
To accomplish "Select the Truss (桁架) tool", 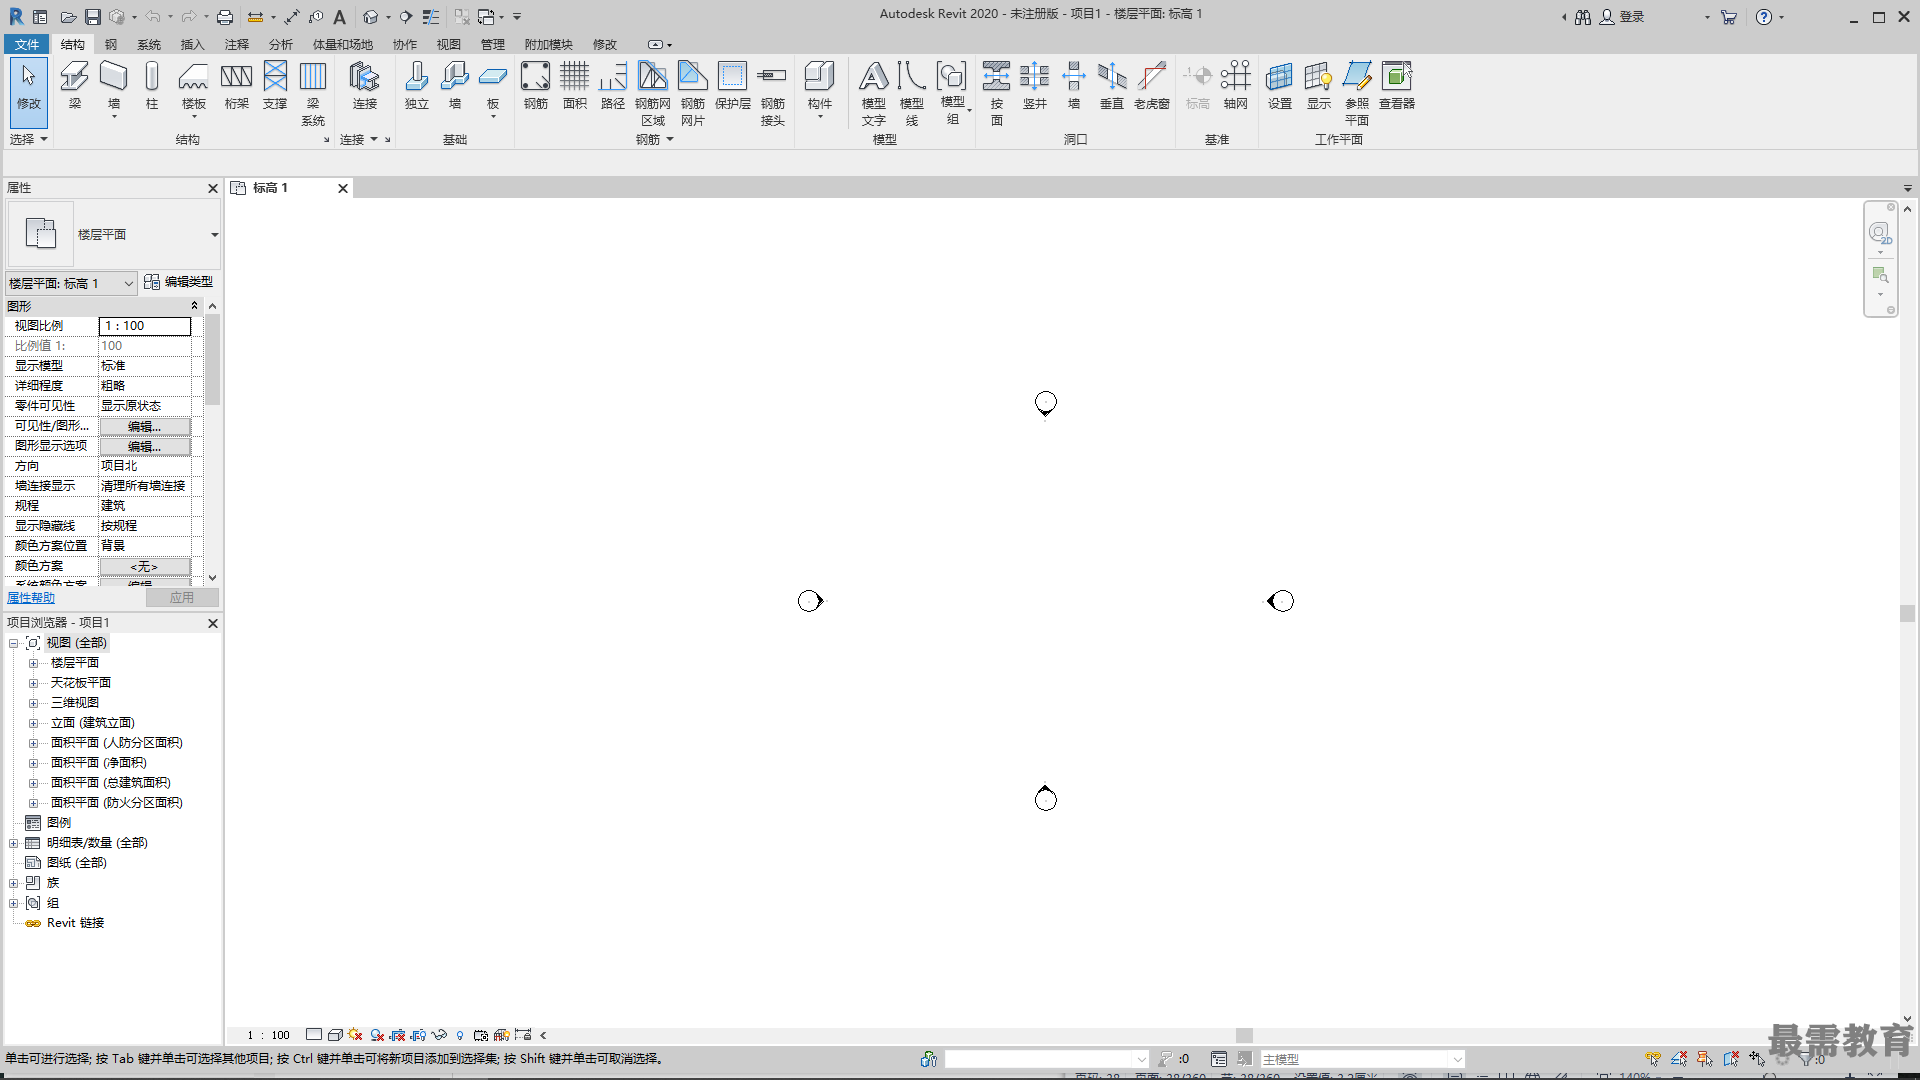I will [237, 86].
